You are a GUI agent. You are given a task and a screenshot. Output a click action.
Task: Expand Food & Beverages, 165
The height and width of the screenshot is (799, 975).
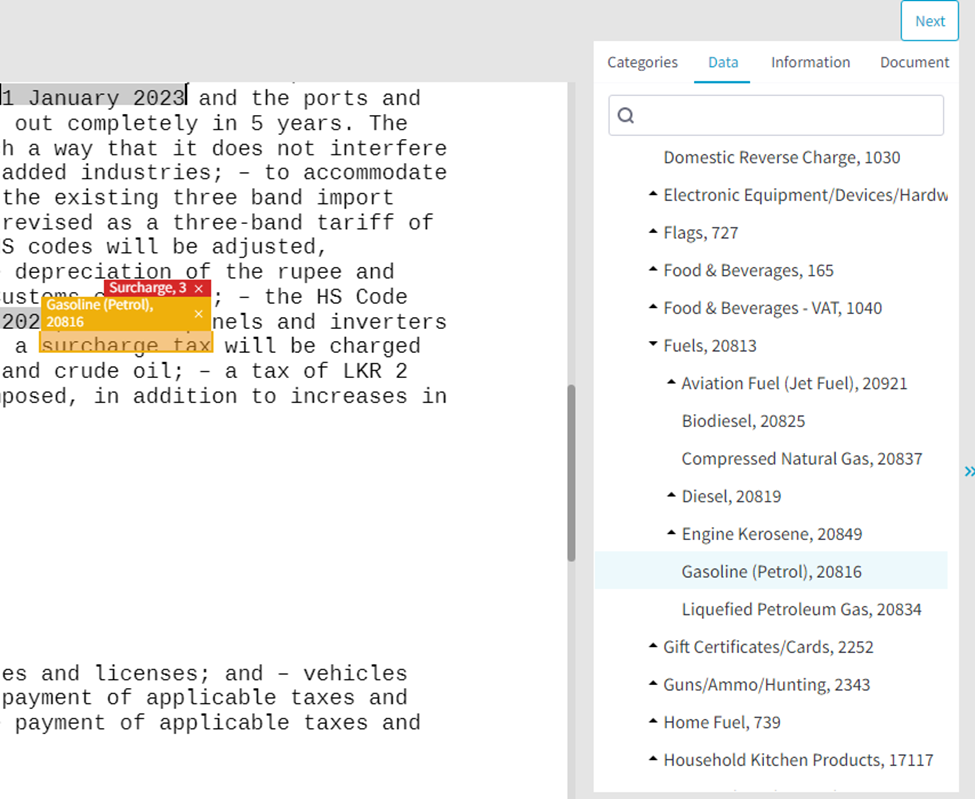(652, 270)
